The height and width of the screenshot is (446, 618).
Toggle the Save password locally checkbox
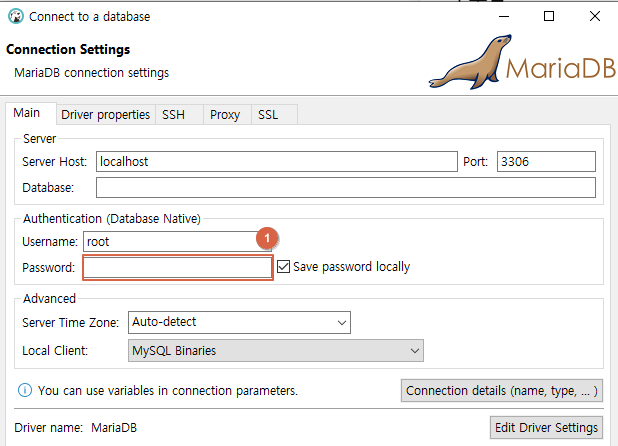point(283,267)
